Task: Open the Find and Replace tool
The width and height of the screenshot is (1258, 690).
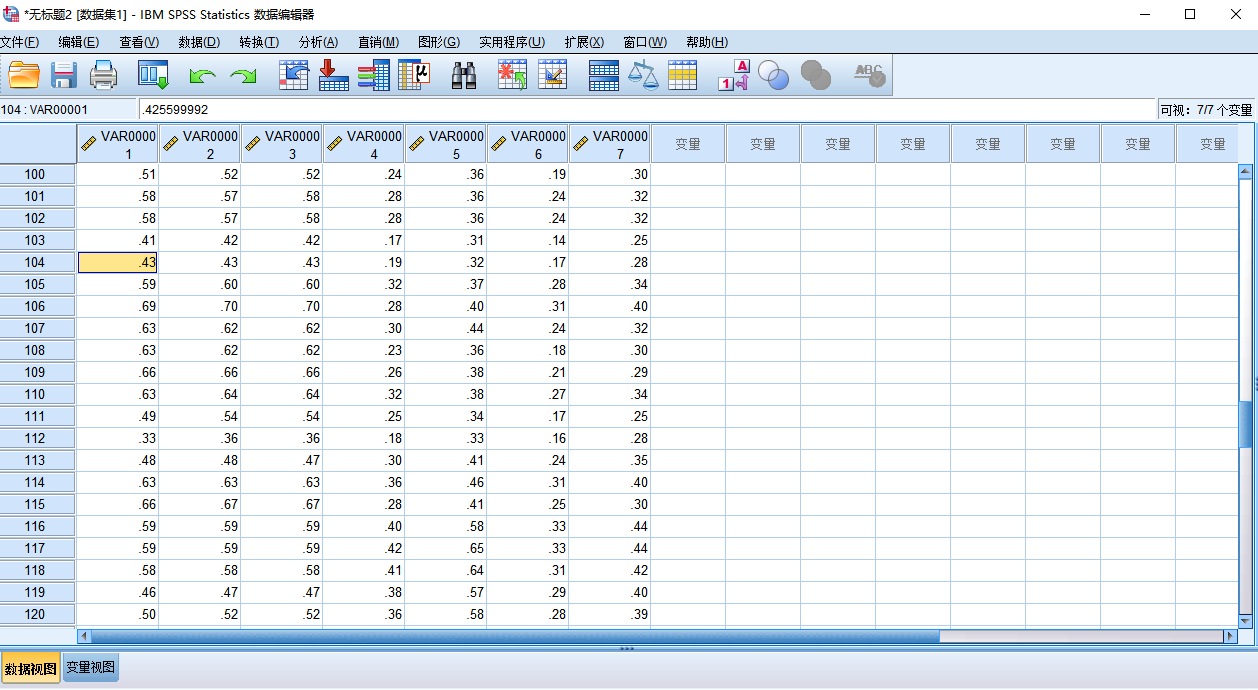Action: click(463, 74)
